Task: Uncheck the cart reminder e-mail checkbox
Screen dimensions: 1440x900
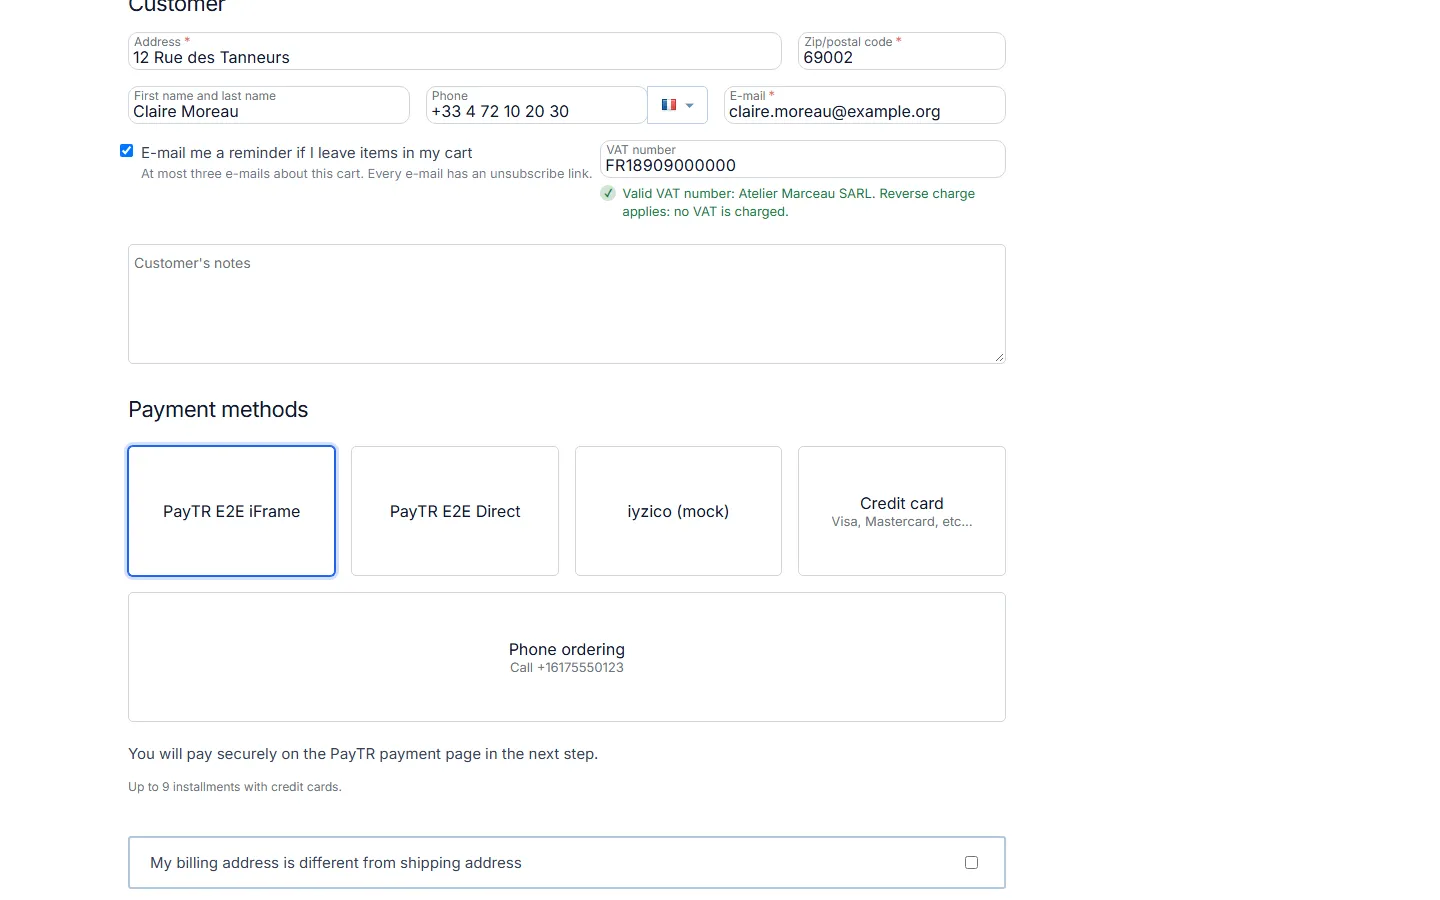Action: [x=127, y=151]
